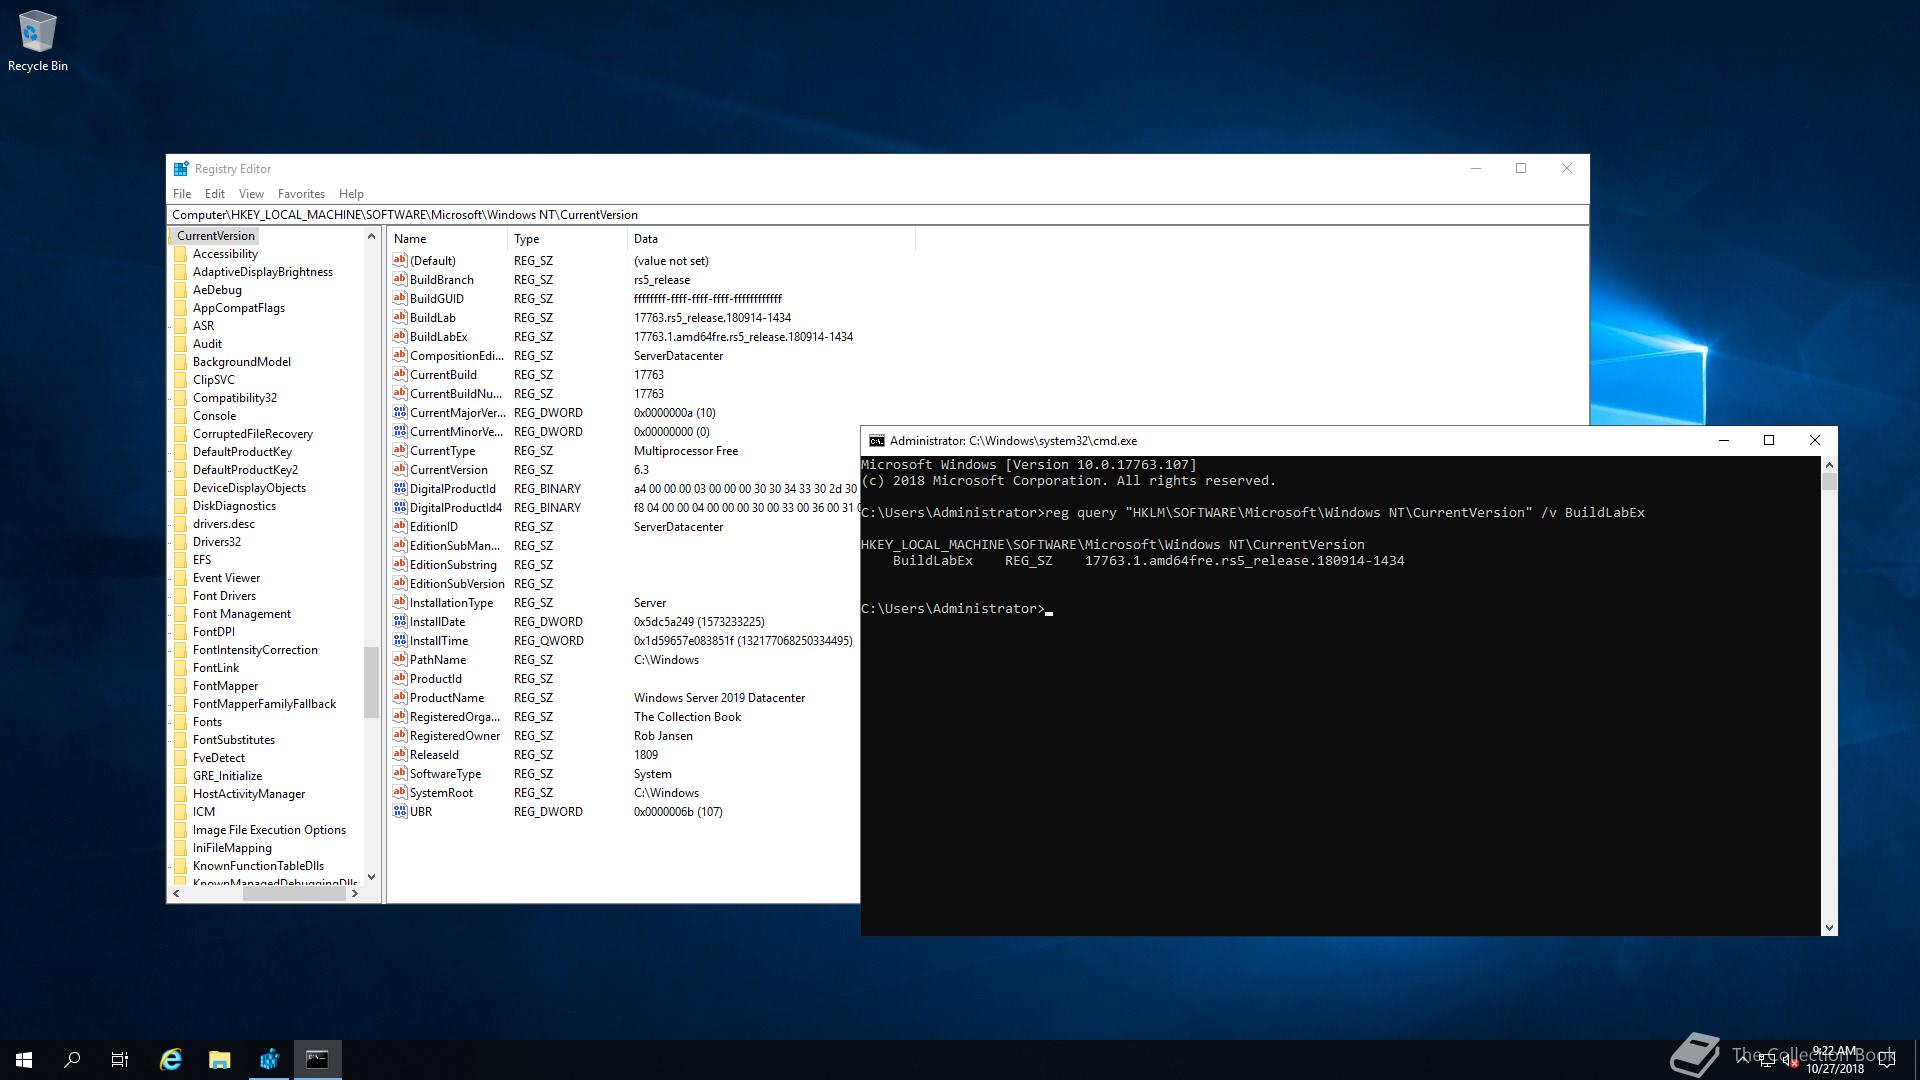This screenshot has height=1080, width=1920.
Task: Select the BuildLabEx string value icon
Action: coord(402,337)
